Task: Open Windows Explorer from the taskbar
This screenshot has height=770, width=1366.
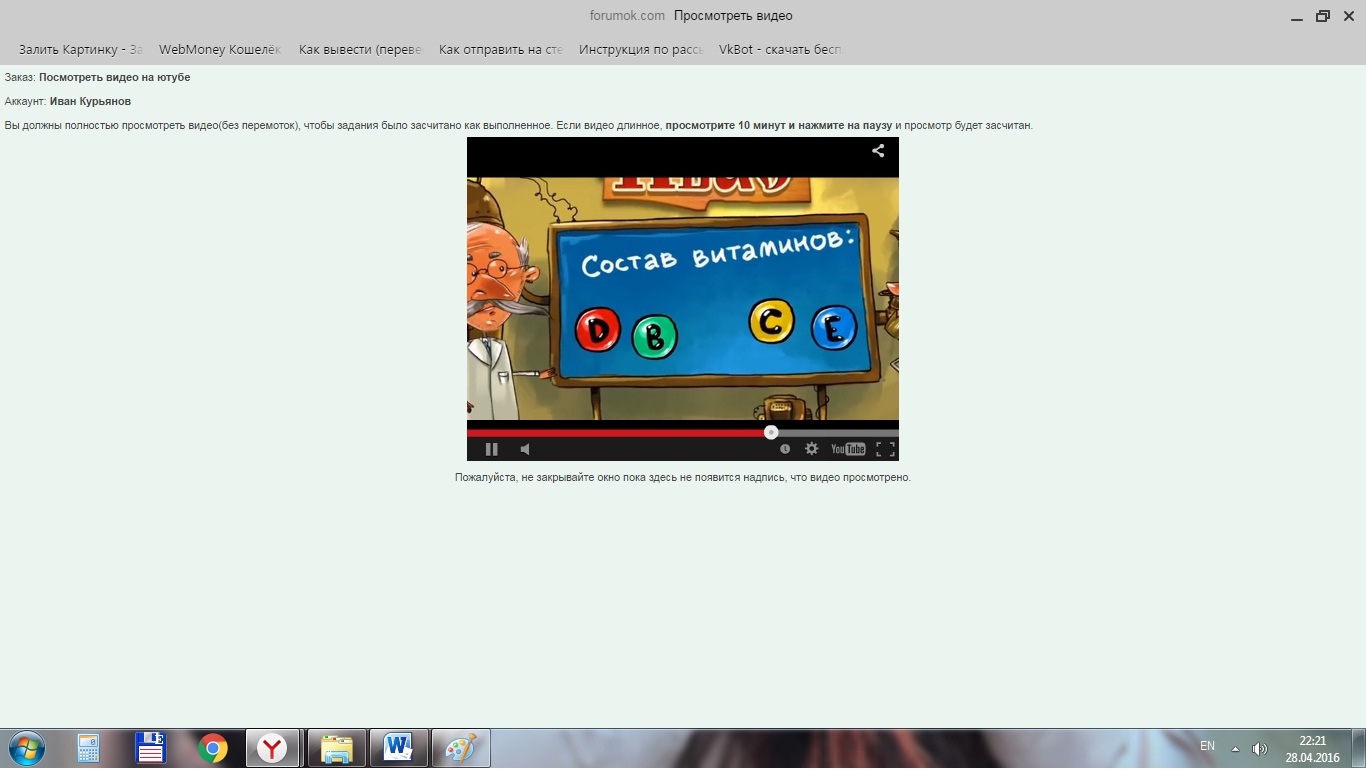Action: coord(337,748)
